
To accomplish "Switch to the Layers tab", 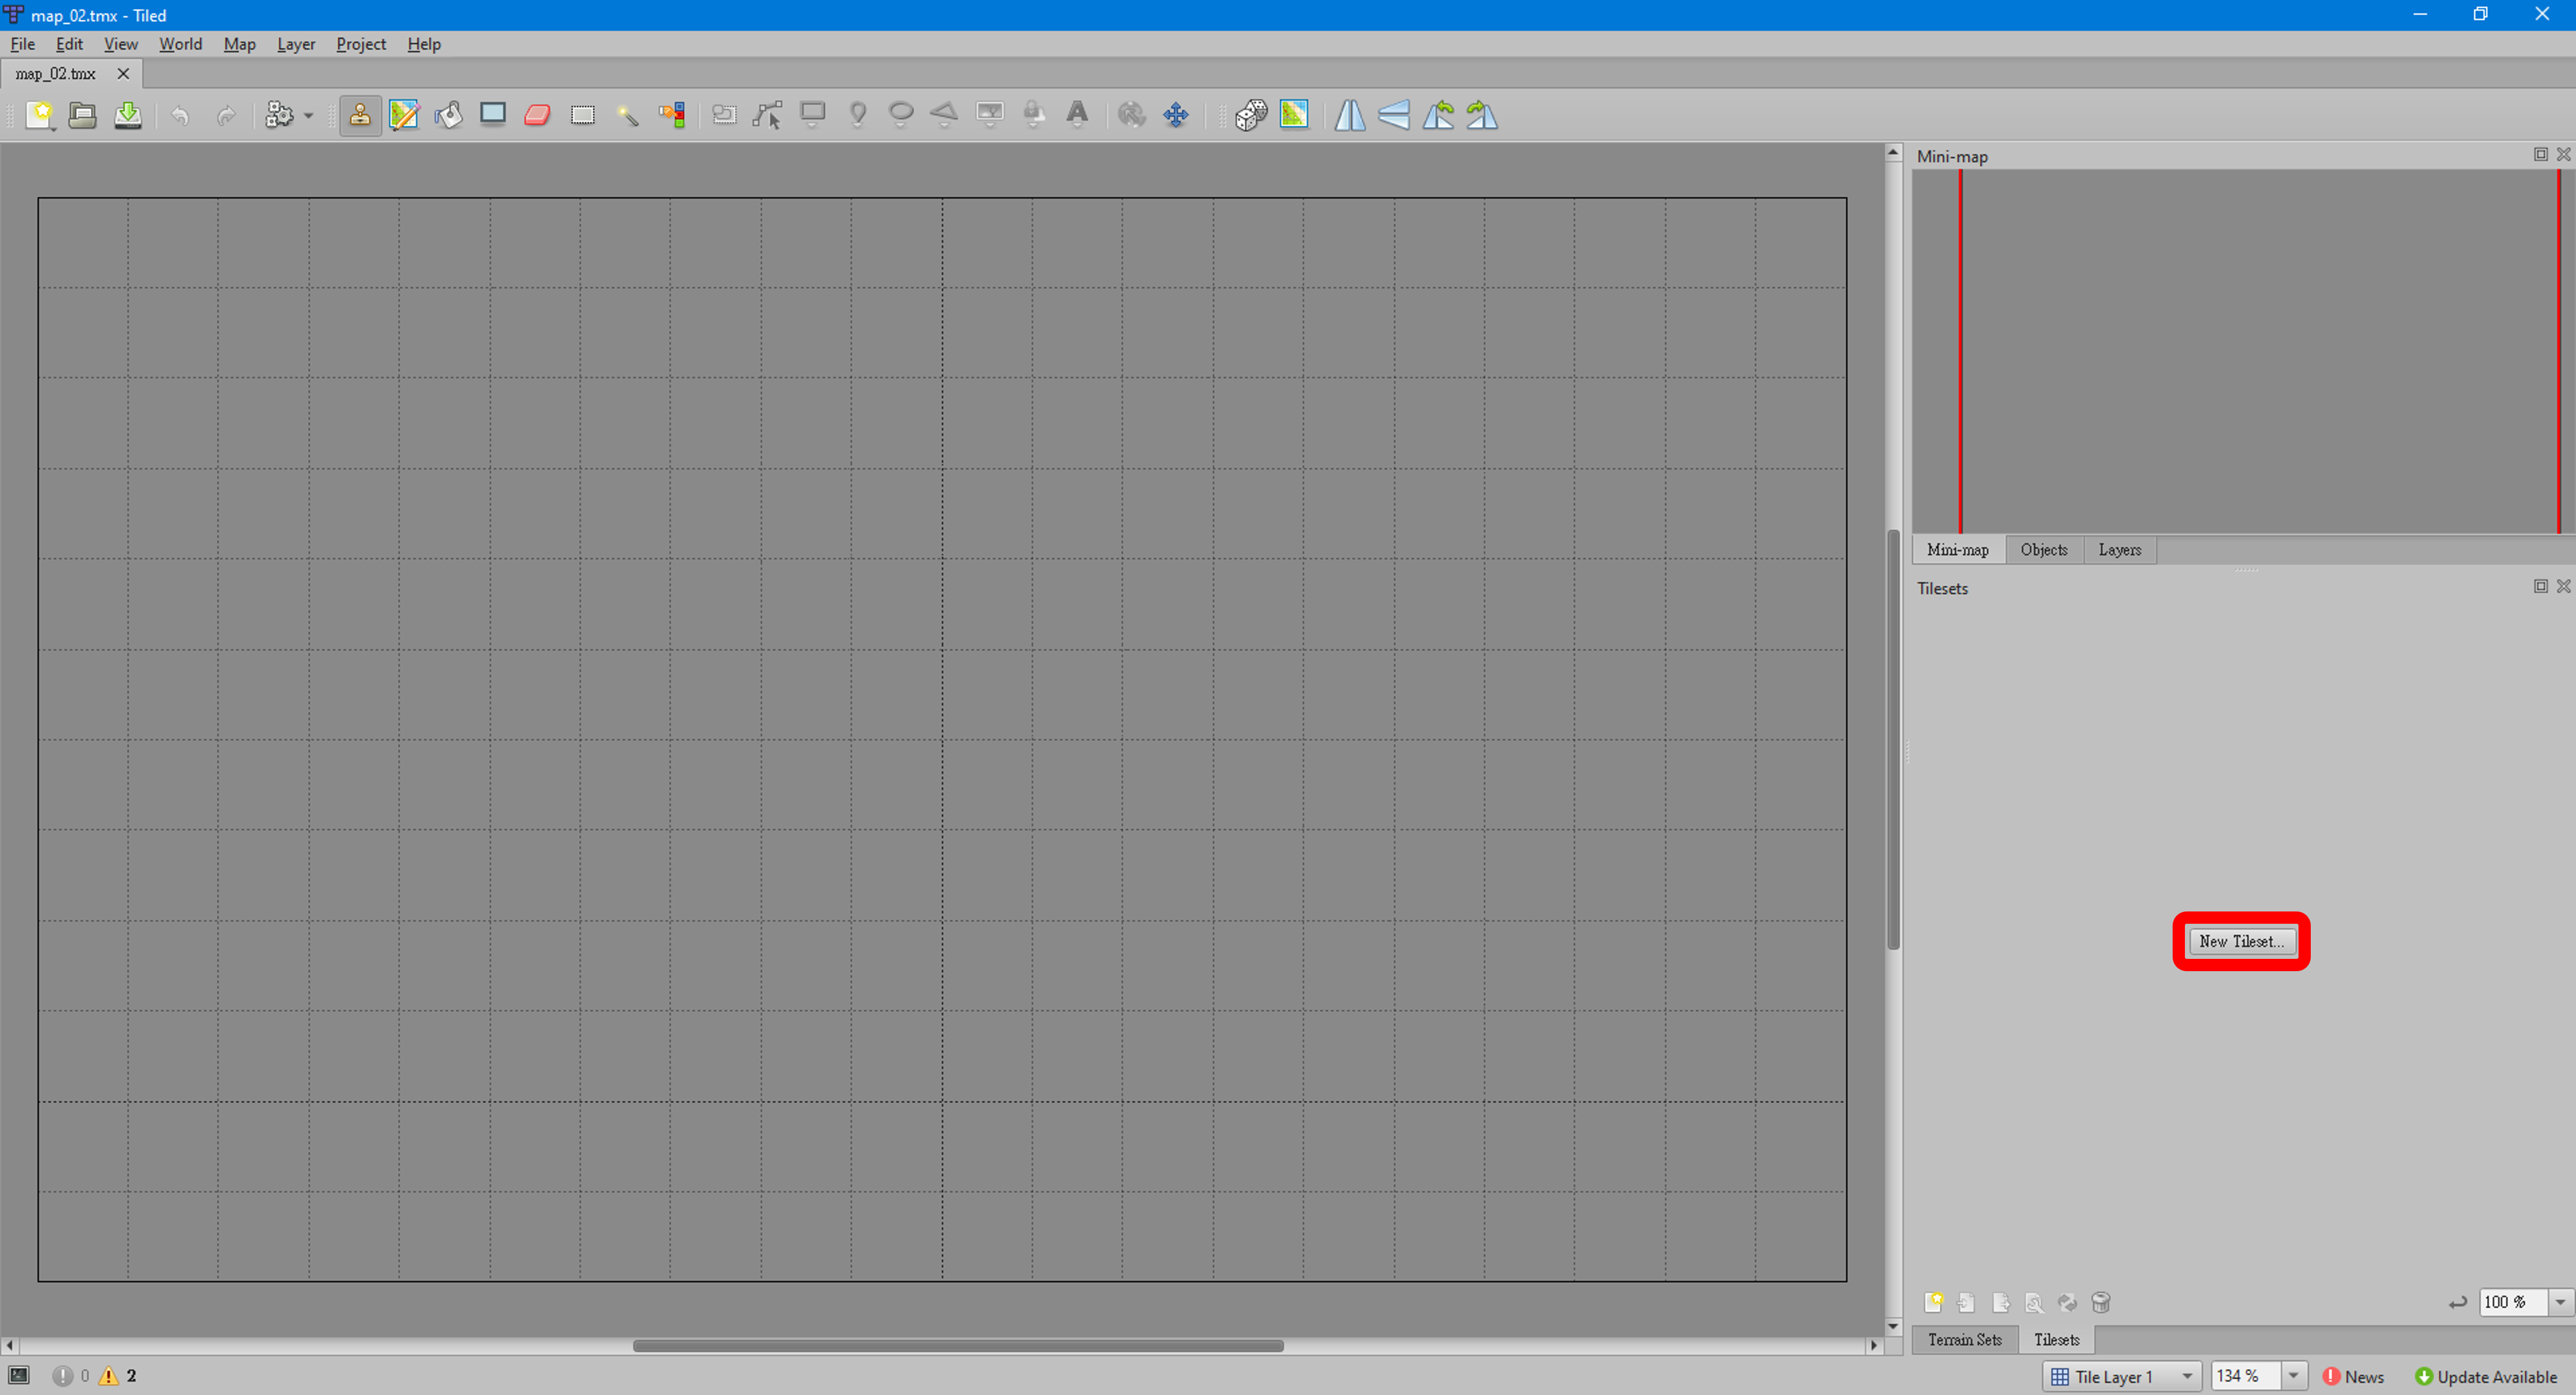I will point(2119,550).
